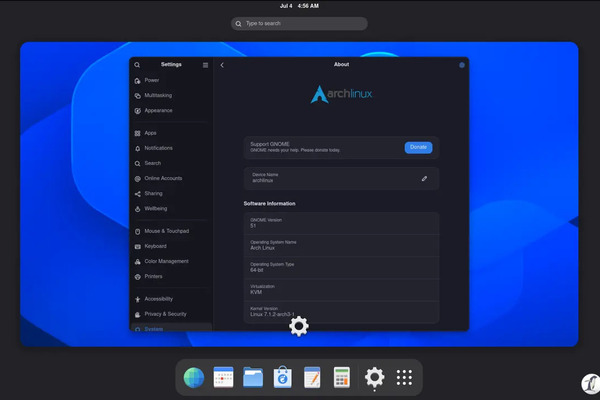Open Files from the dock
The image size is (600, 400).
(253, 377)
